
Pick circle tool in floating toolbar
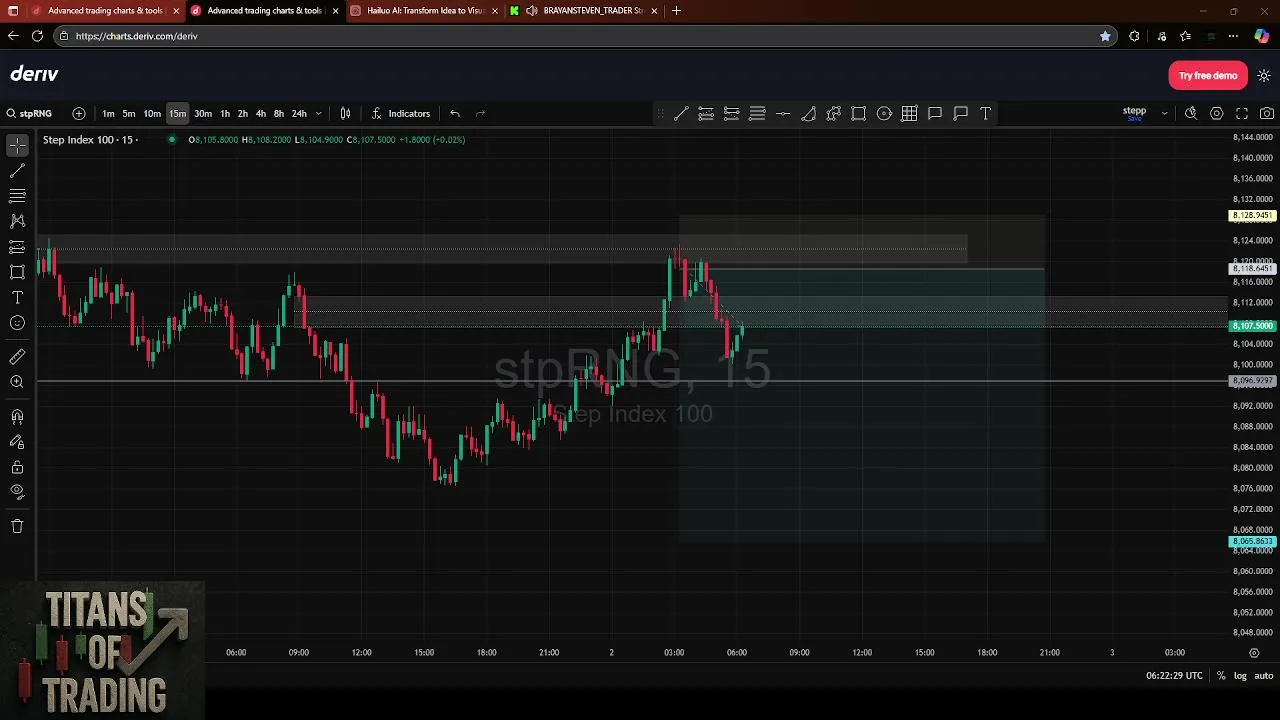(884, 114)
